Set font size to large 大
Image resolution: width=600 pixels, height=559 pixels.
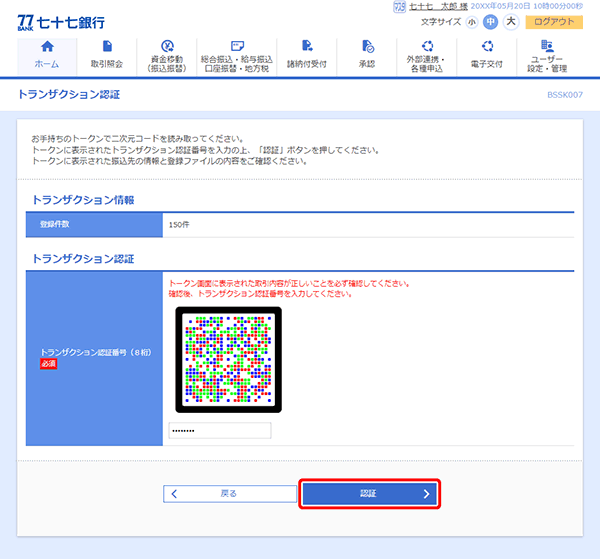click(511, 22)
